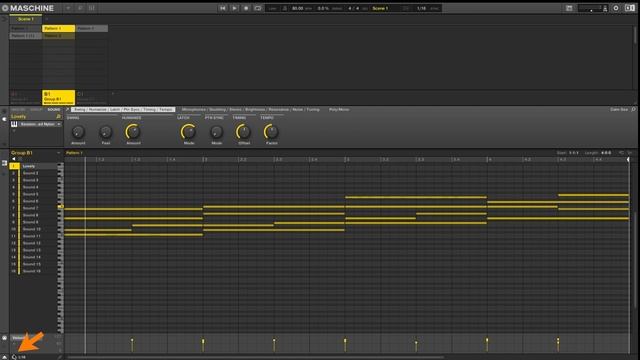Switch to the GROUP tab
The image size is (640, 360).
36,110
